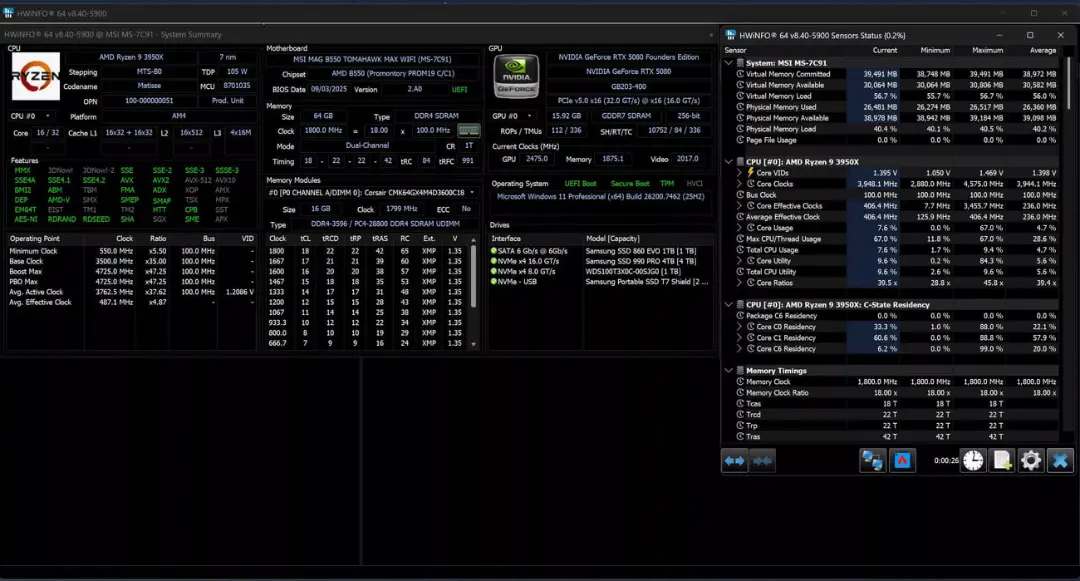Collapse the C-State Residency sensor group
This screenshot has width=1080, height=581.
tap(729, 304)
